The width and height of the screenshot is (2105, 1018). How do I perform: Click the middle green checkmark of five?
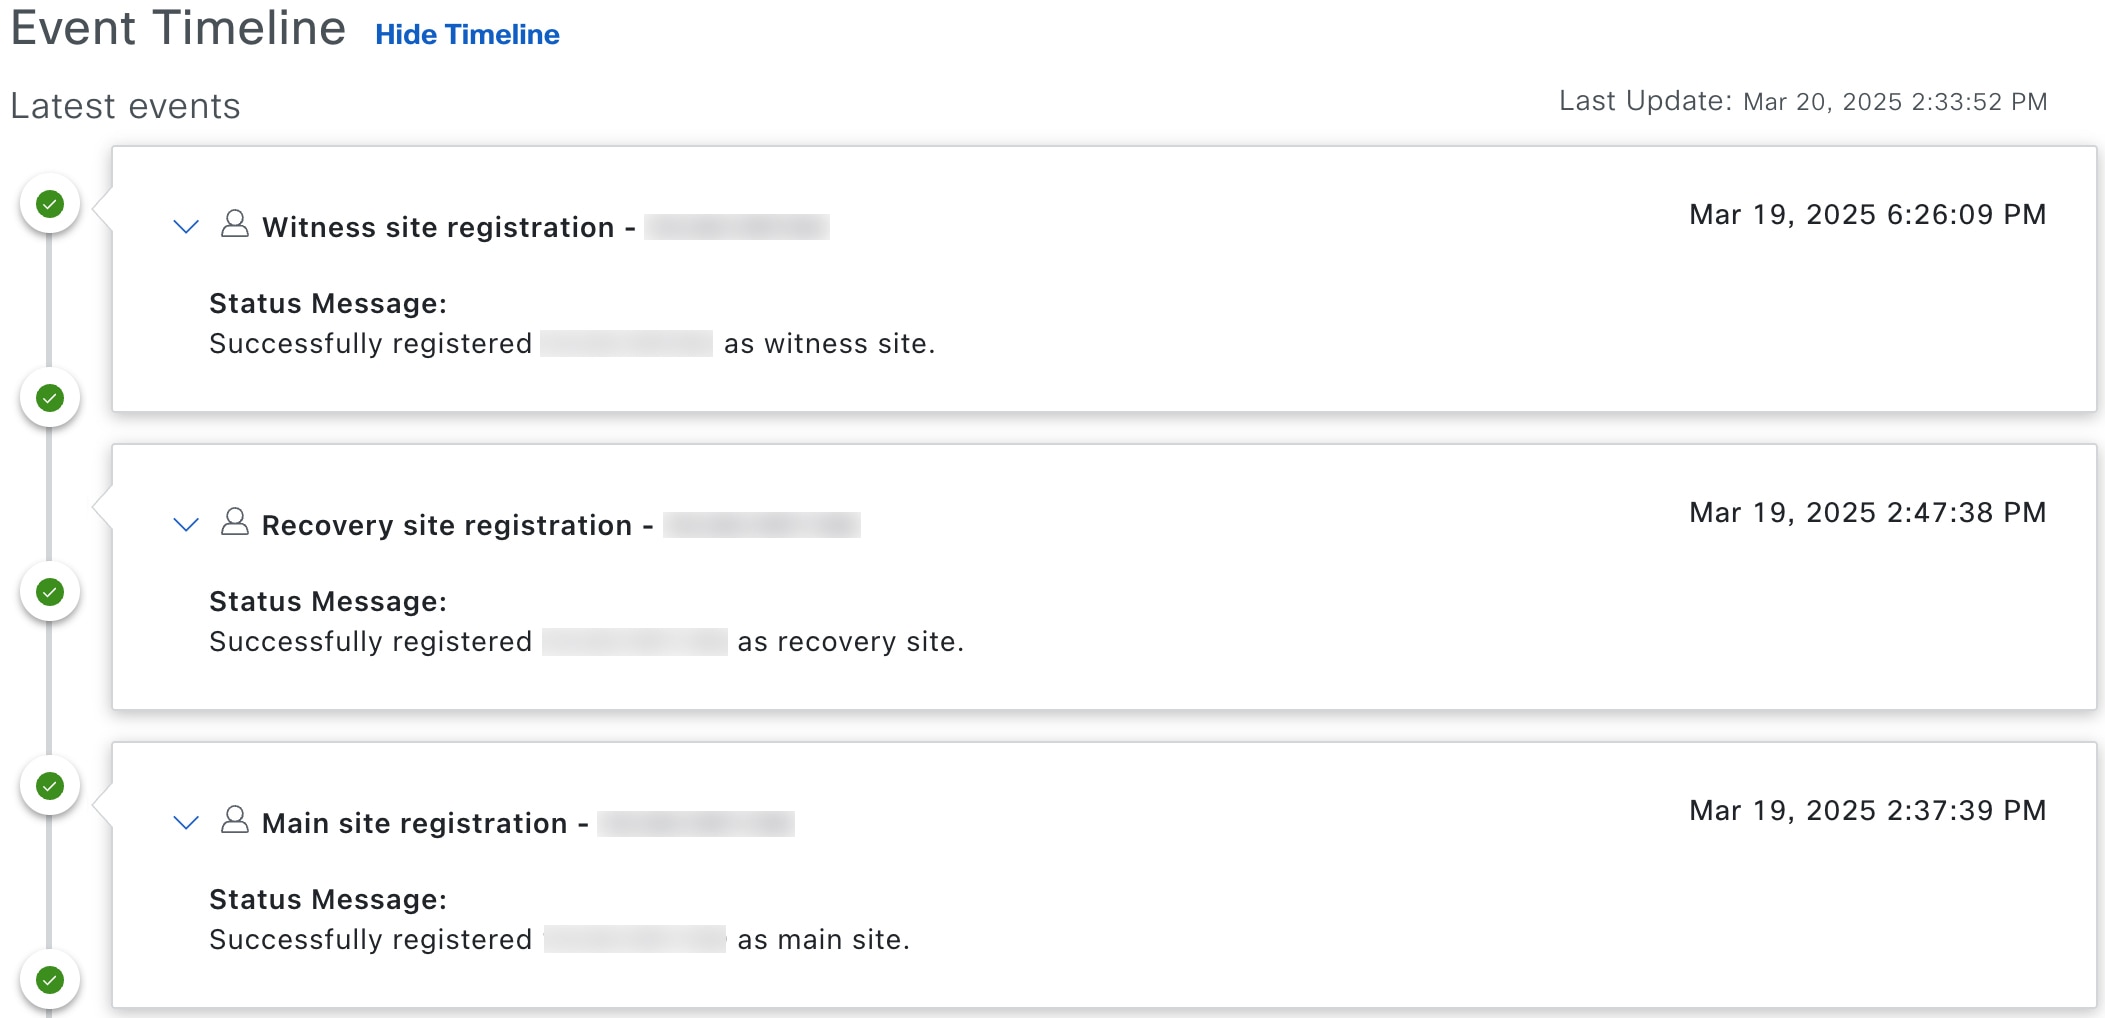tap(50, 592)
